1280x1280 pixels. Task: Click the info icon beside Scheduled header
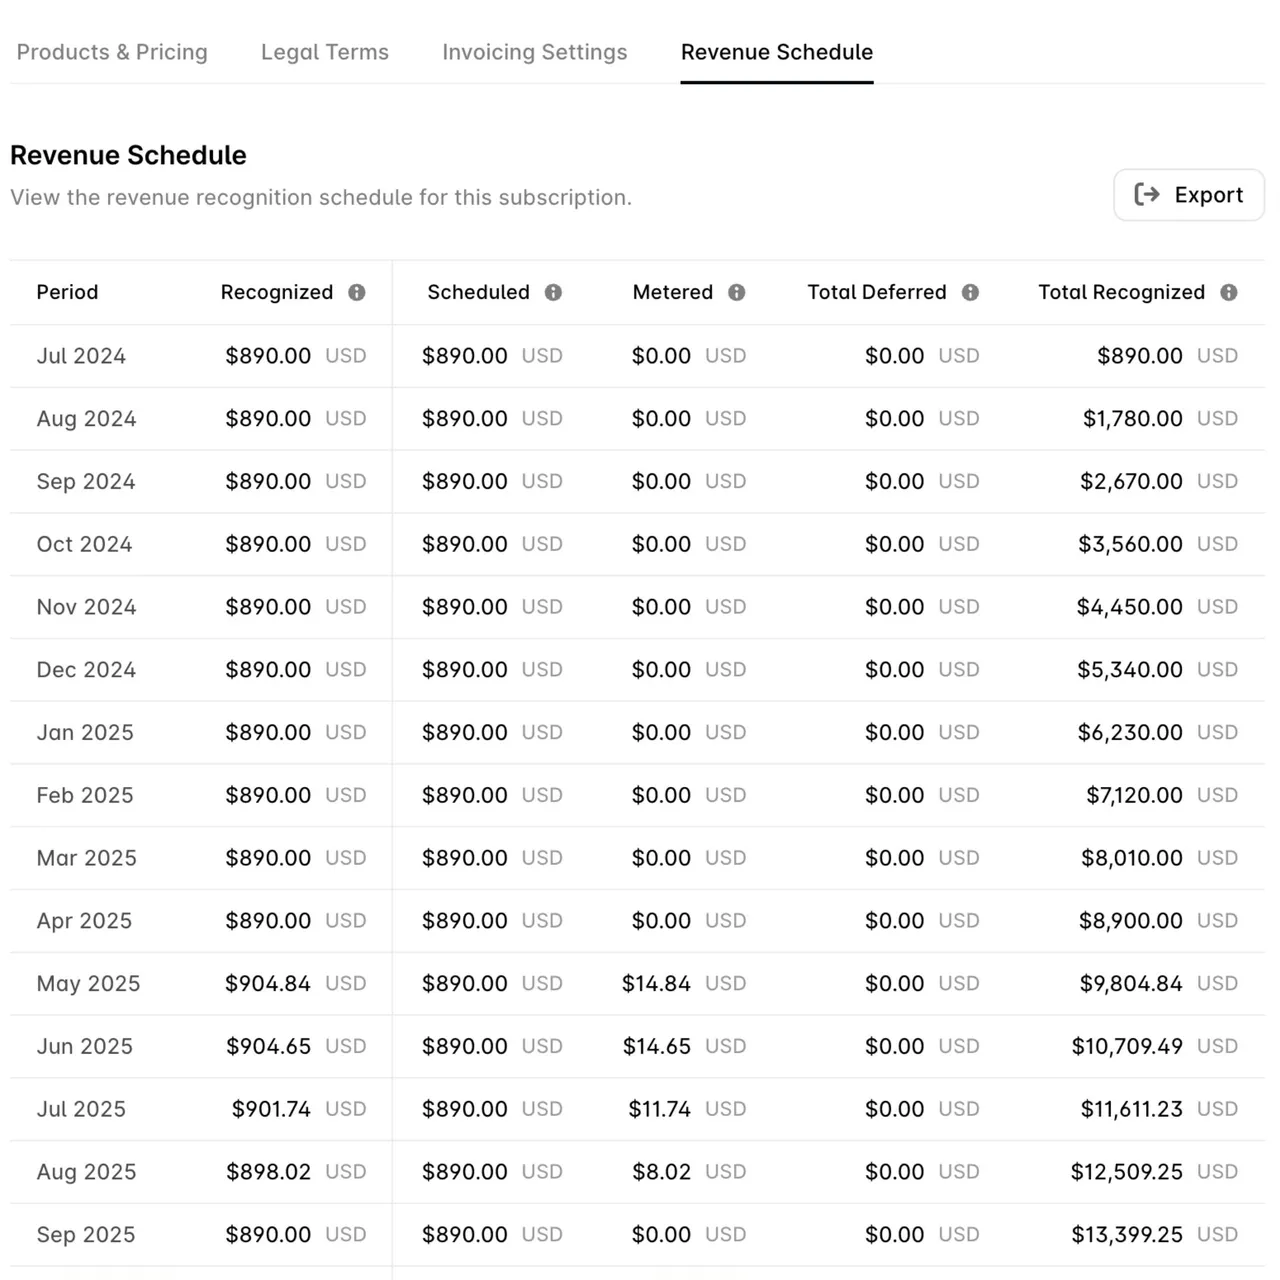click(x=553, y=293)
